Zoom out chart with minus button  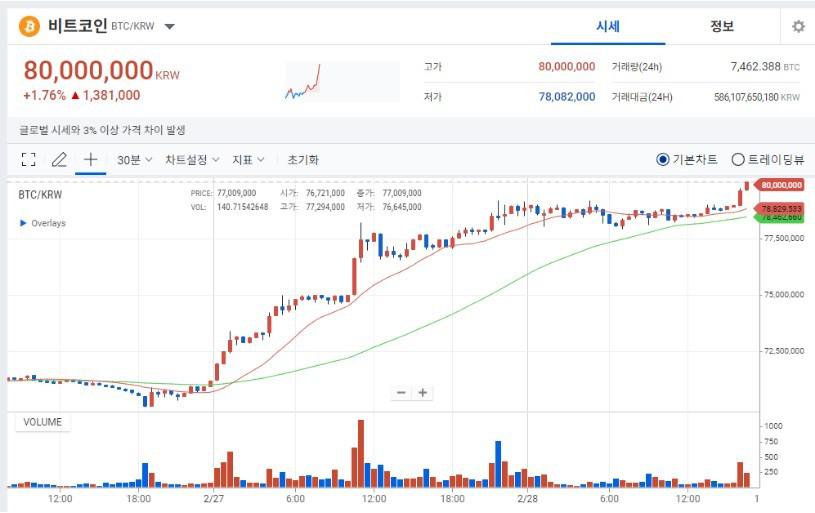(x=401, y=393)
